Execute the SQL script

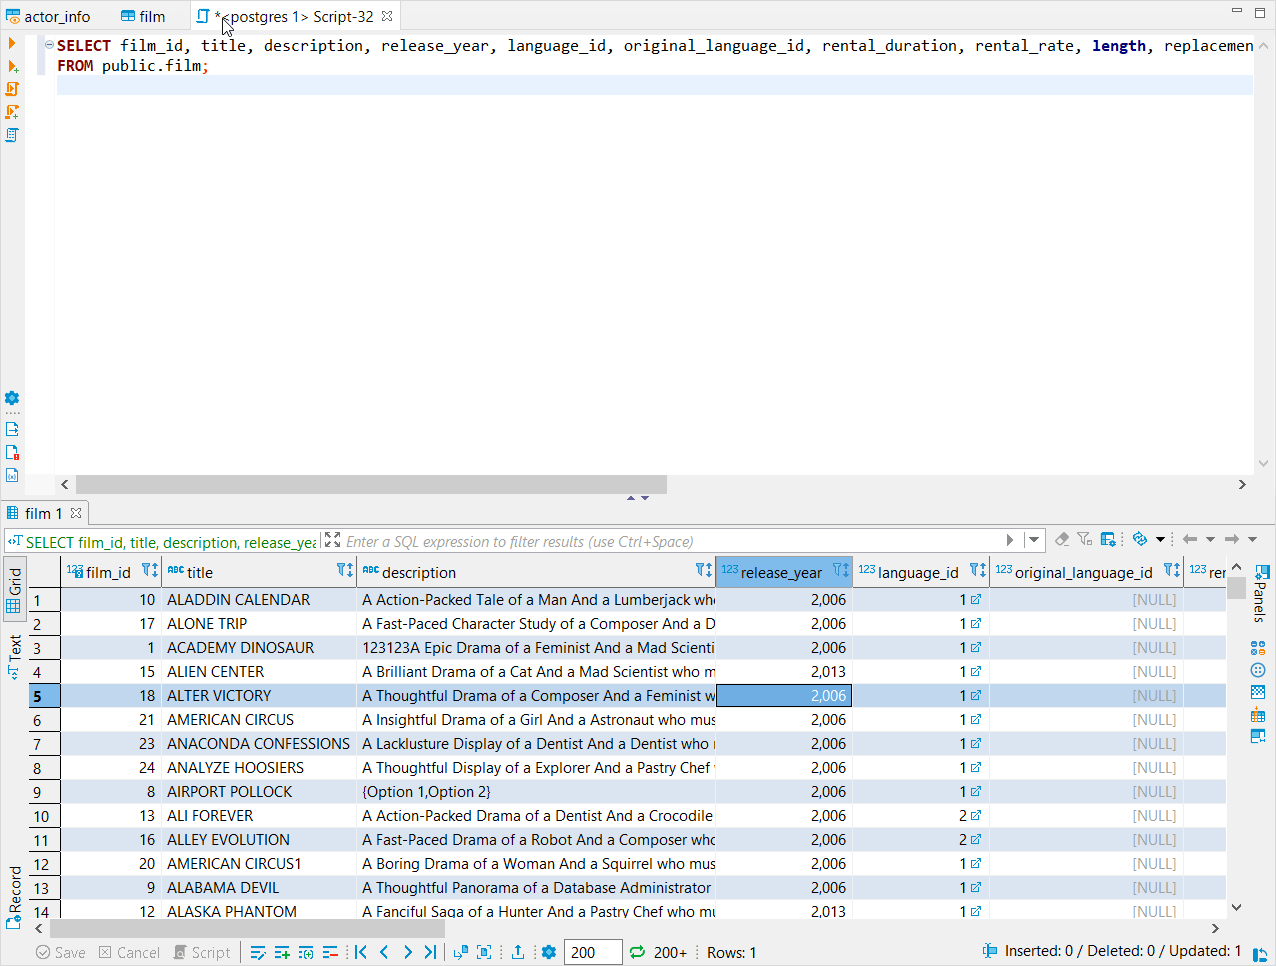12,89
